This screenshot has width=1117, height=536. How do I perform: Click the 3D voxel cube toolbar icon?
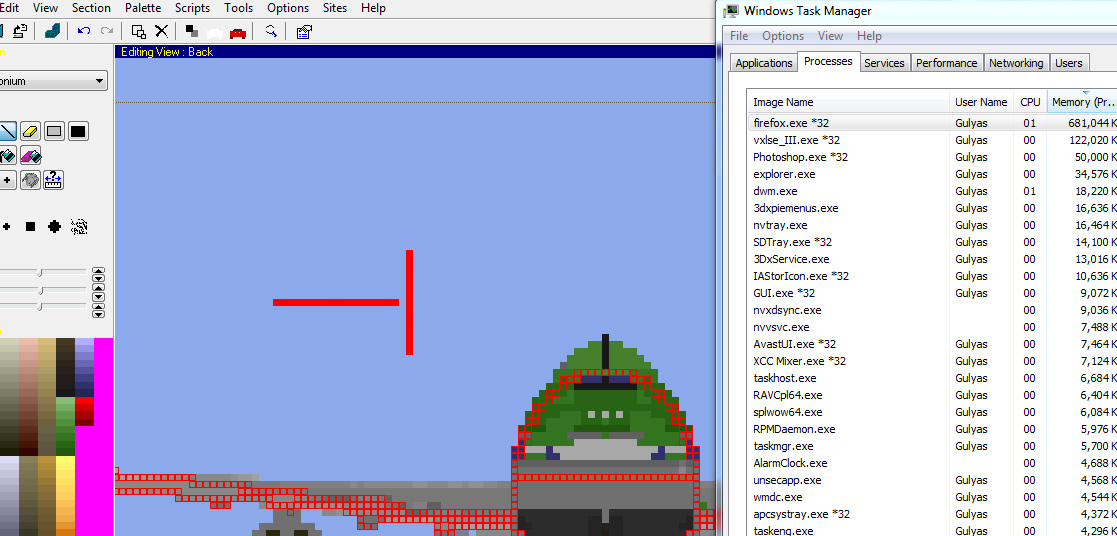tap(52, 31)
